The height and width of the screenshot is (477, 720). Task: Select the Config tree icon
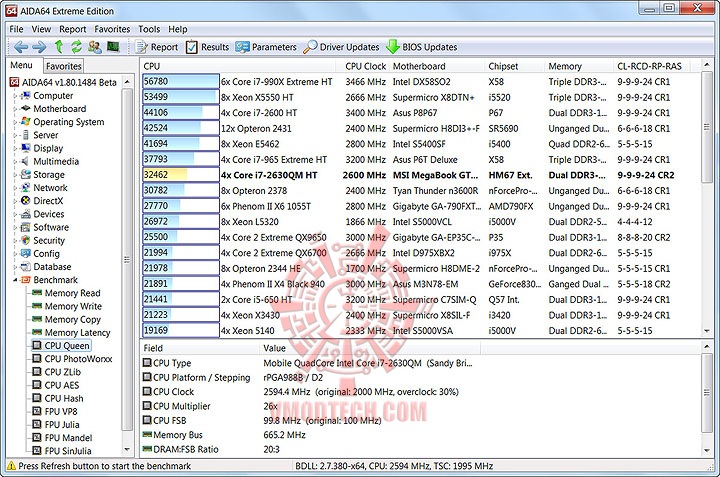point(26,253)
